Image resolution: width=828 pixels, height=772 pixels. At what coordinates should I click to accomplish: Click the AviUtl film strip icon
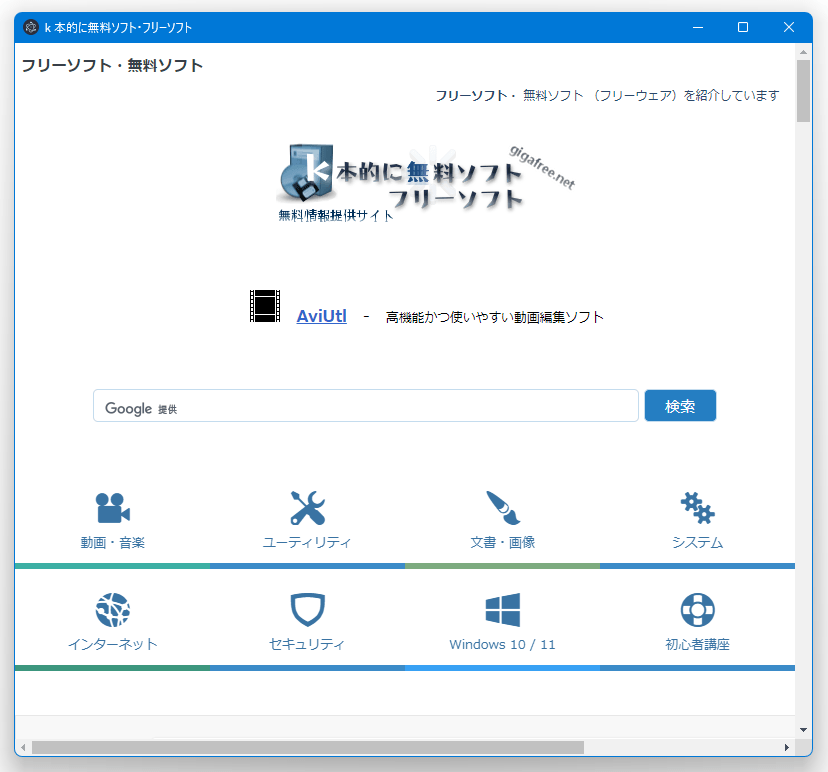point(265,306)
